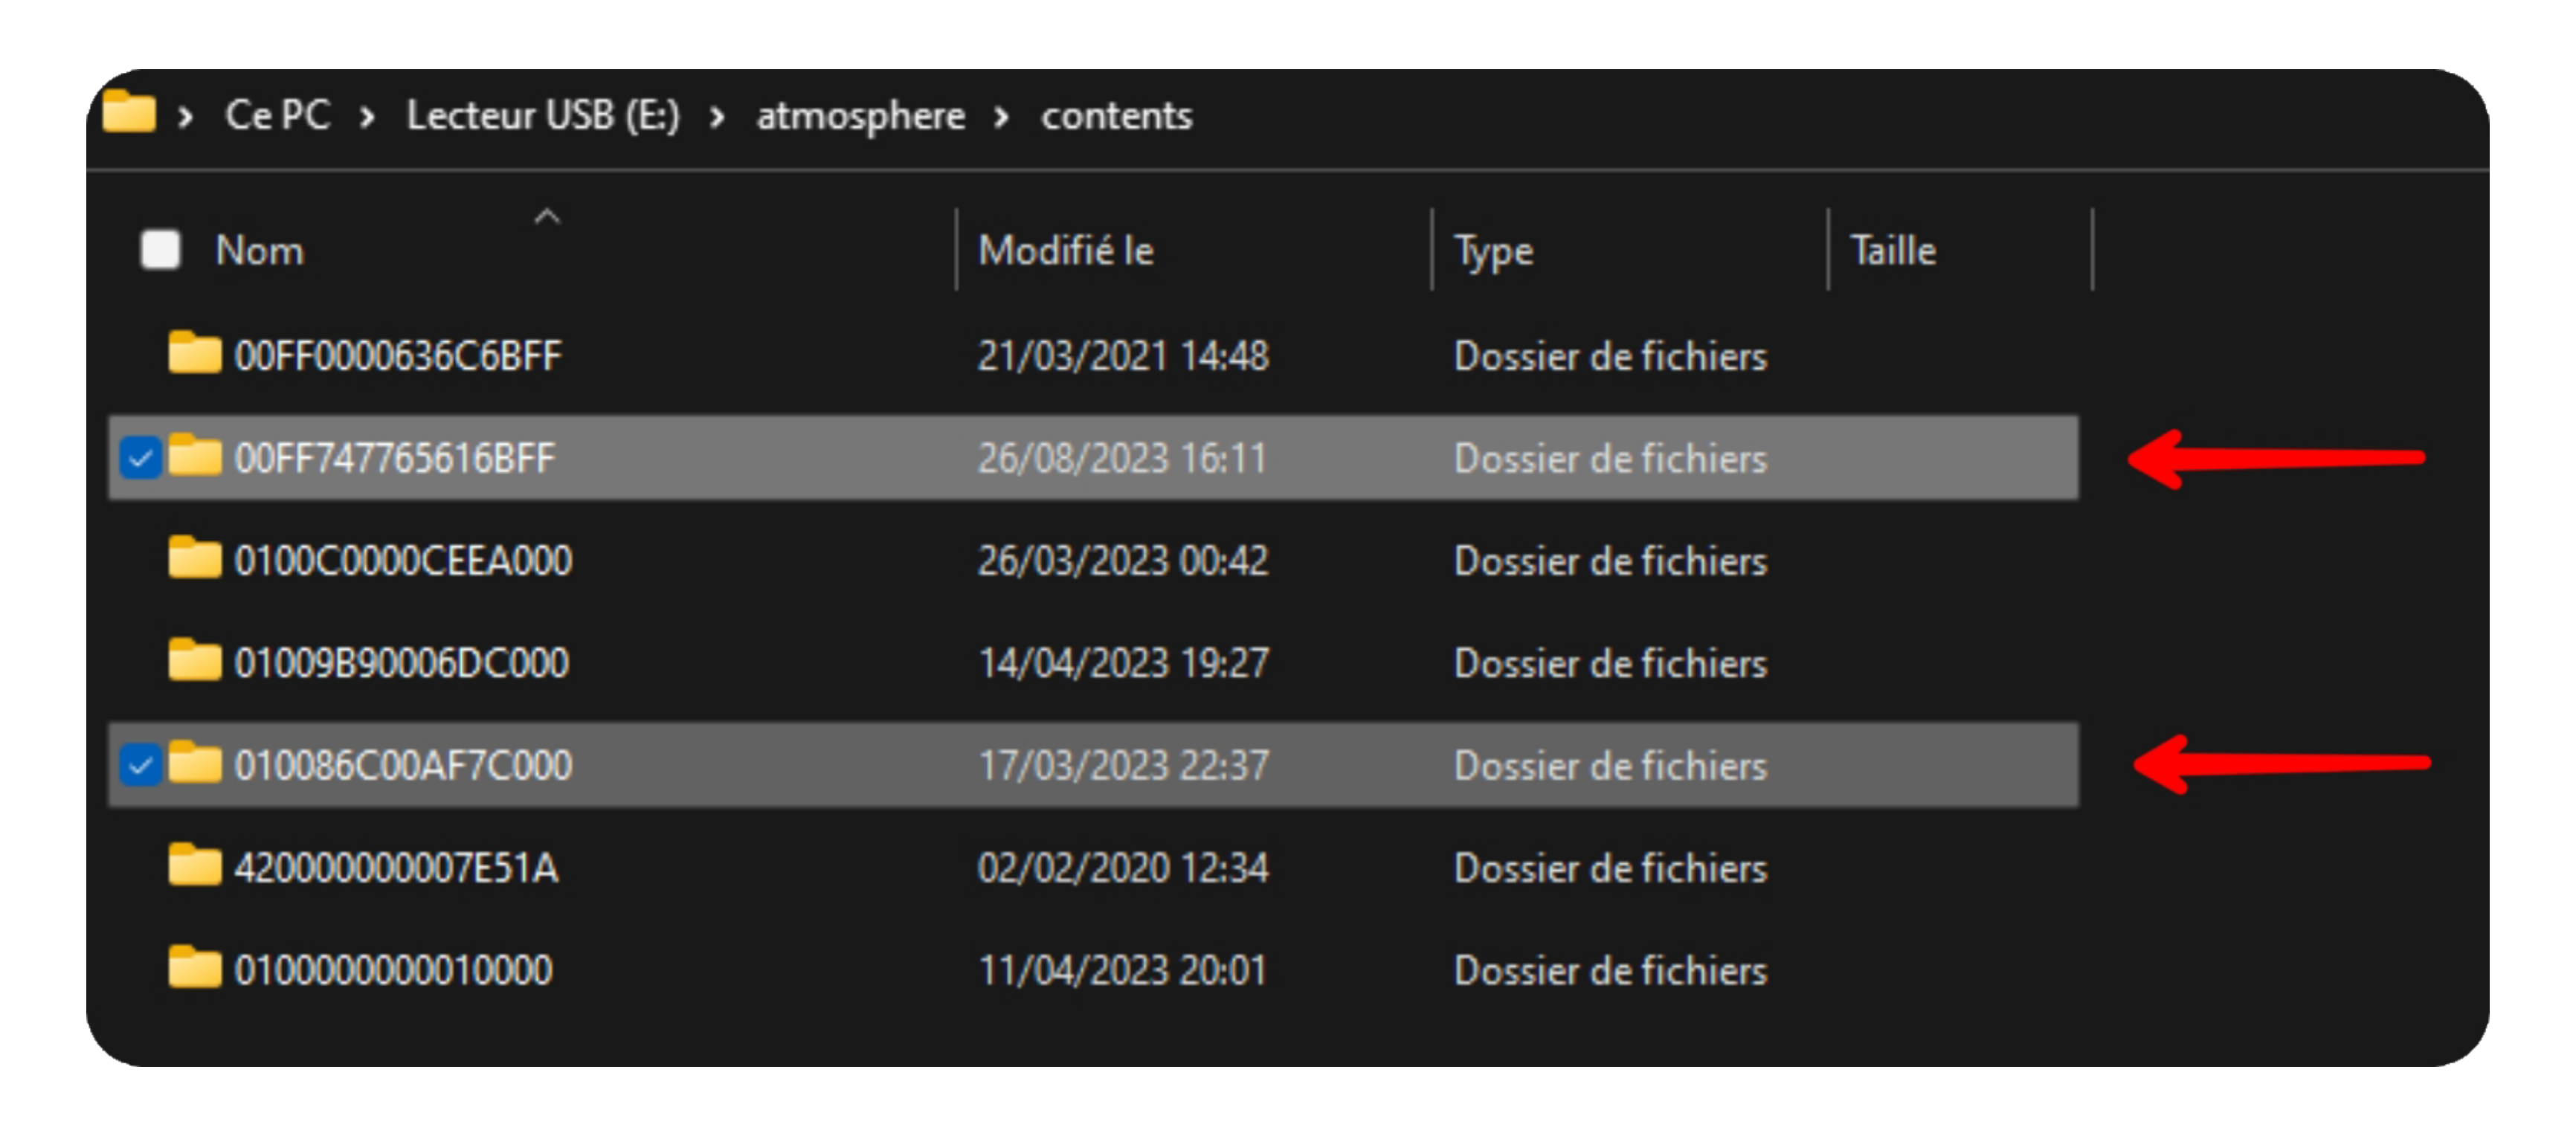Toggle the select-all checkbox in the header
This screenshot has height=1142, width=2576.
click(160, 250)
